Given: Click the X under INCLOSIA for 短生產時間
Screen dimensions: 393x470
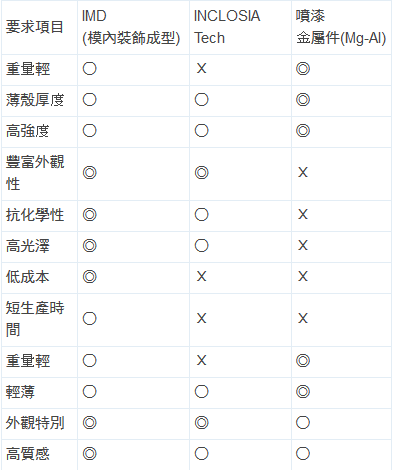Looking at the screenshot, I should coord(201,318).
